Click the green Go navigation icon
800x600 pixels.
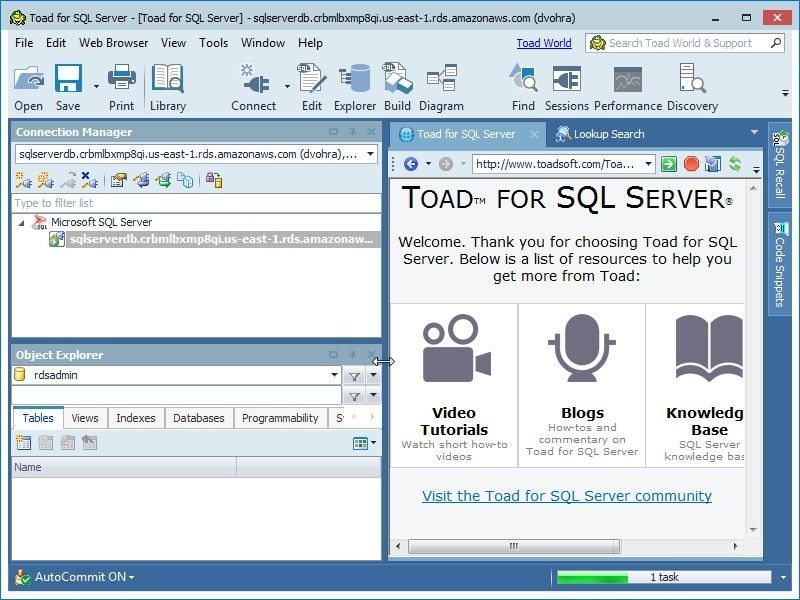pos(668,164)
